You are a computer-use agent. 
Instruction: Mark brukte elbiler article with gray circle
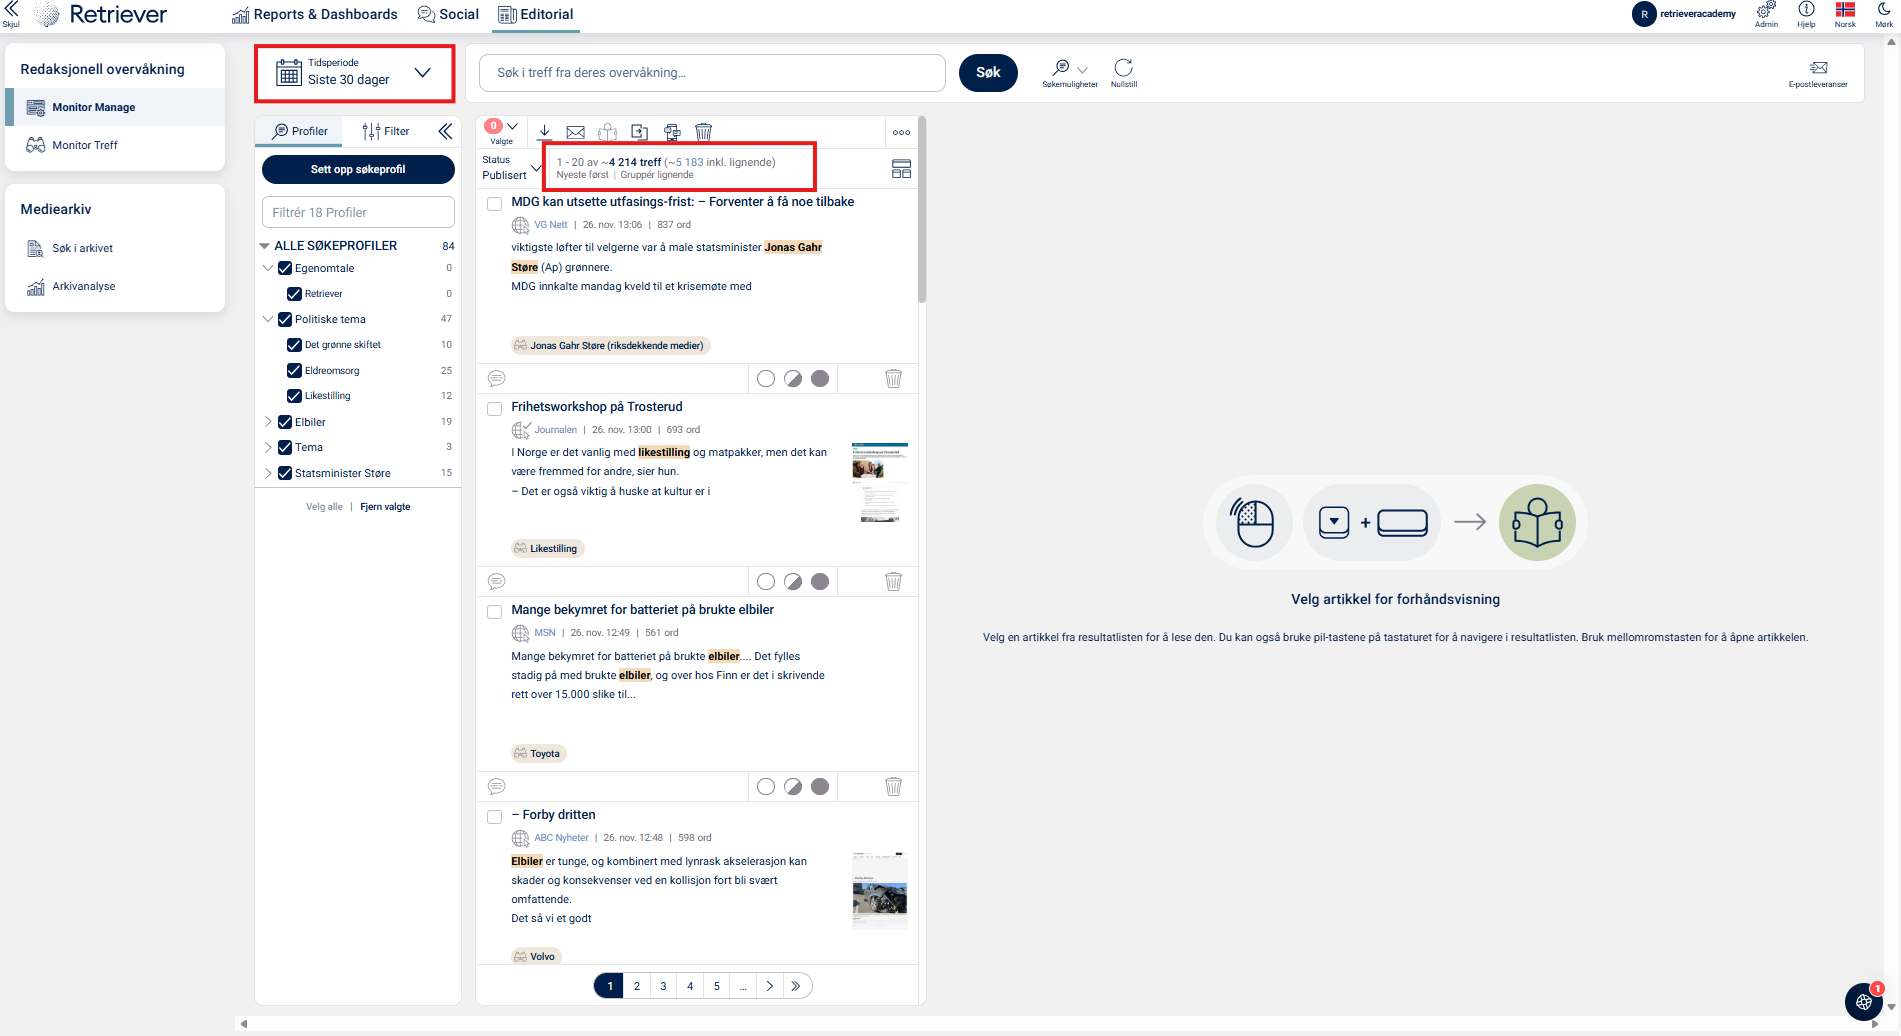point(820,786)
